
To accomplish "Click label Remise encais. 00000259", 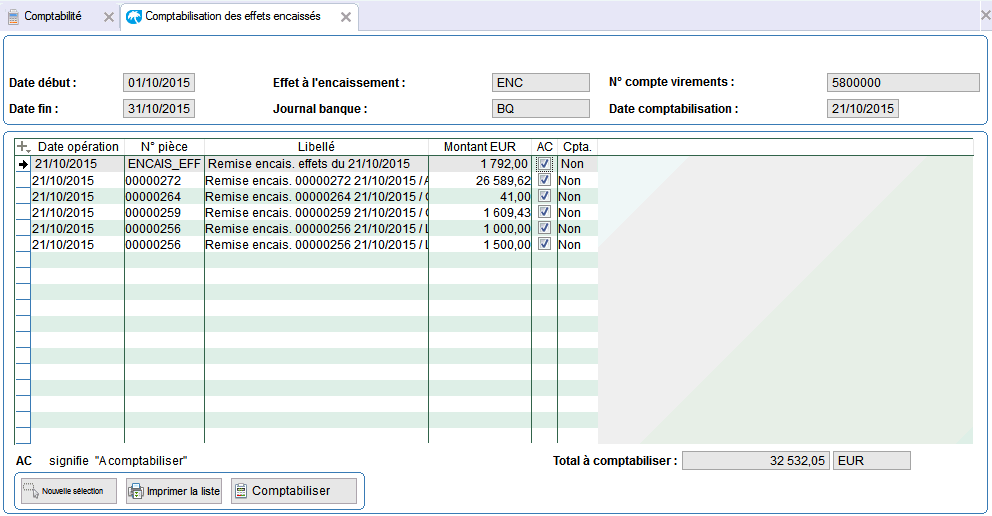I will click(316, 212).
